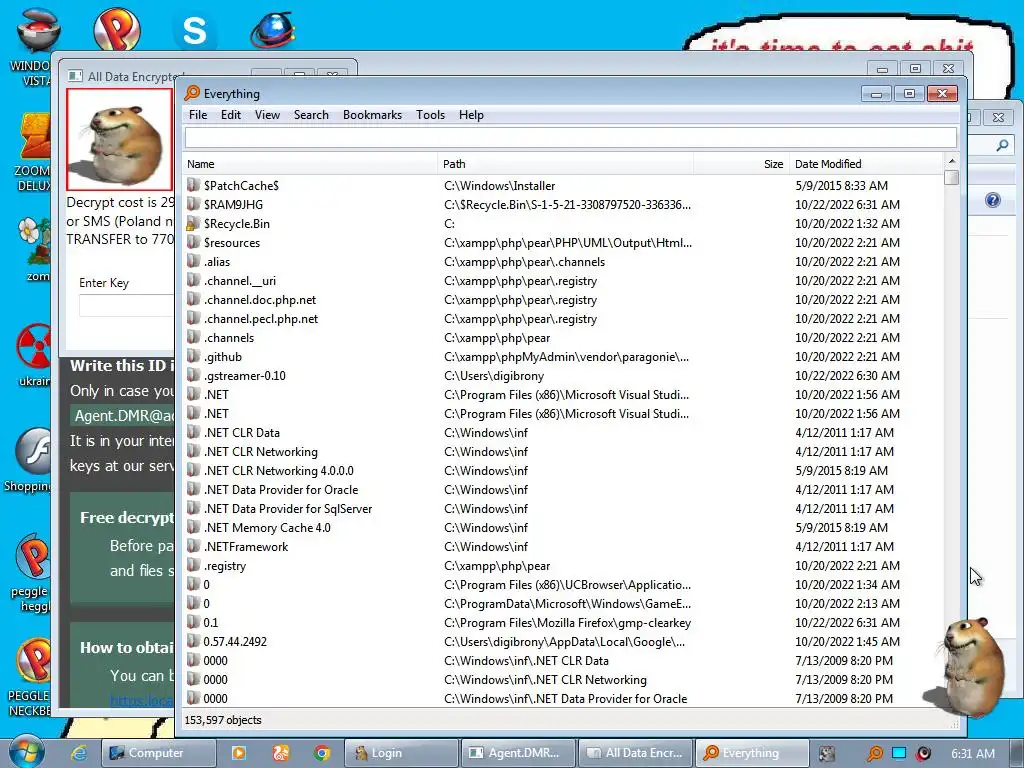Click the path C:\Windows\Installer
The width and height of the screenshot is (1024, 768).
pyautogui.click(x=500, y=185)
